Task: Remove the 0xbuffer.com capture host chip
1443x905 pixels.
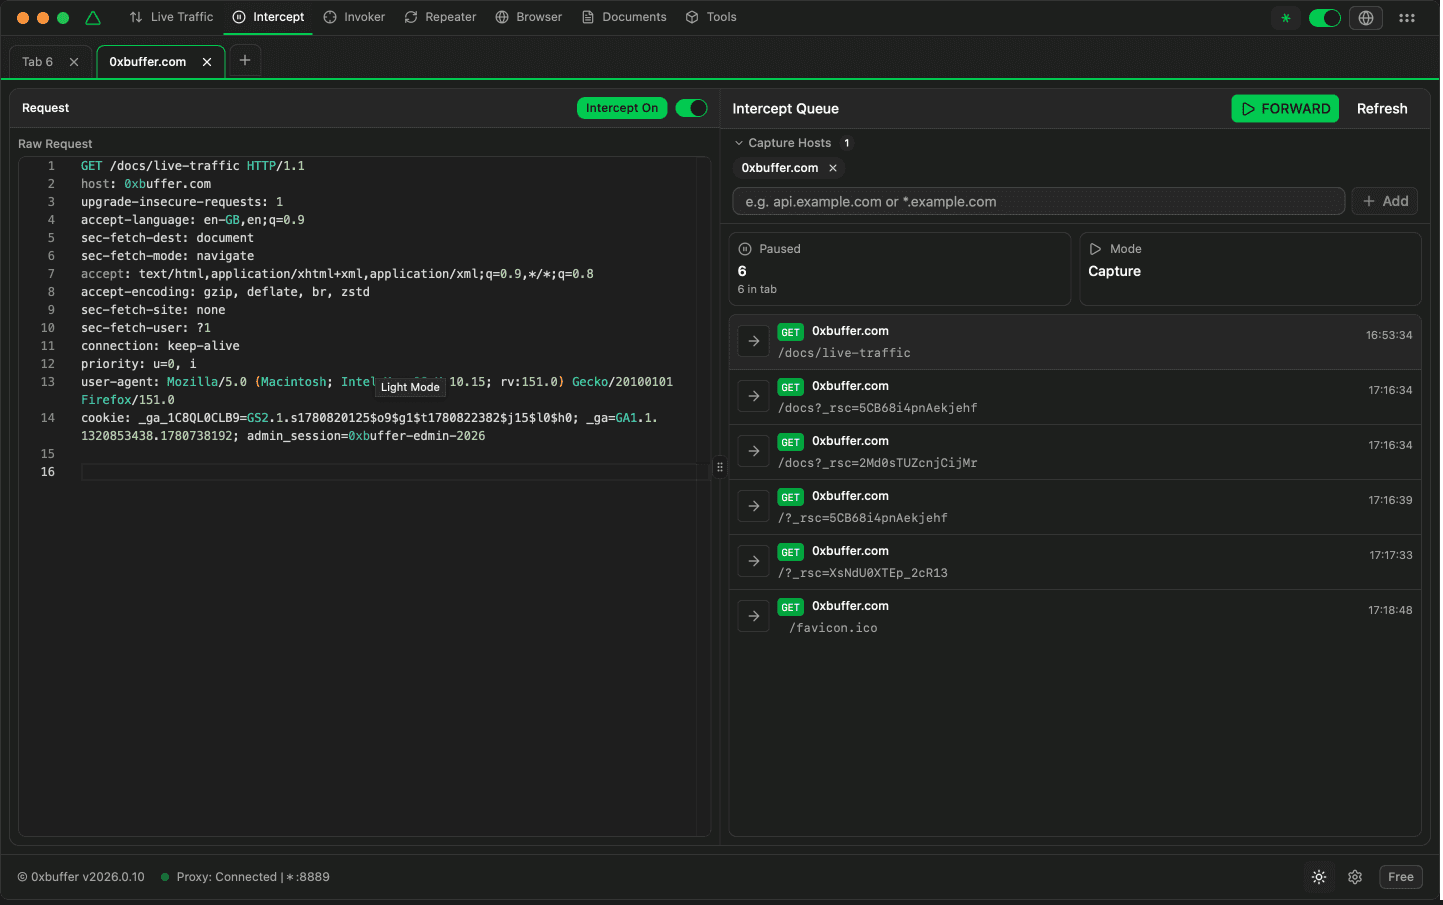Action: click(x=833, y=168)
